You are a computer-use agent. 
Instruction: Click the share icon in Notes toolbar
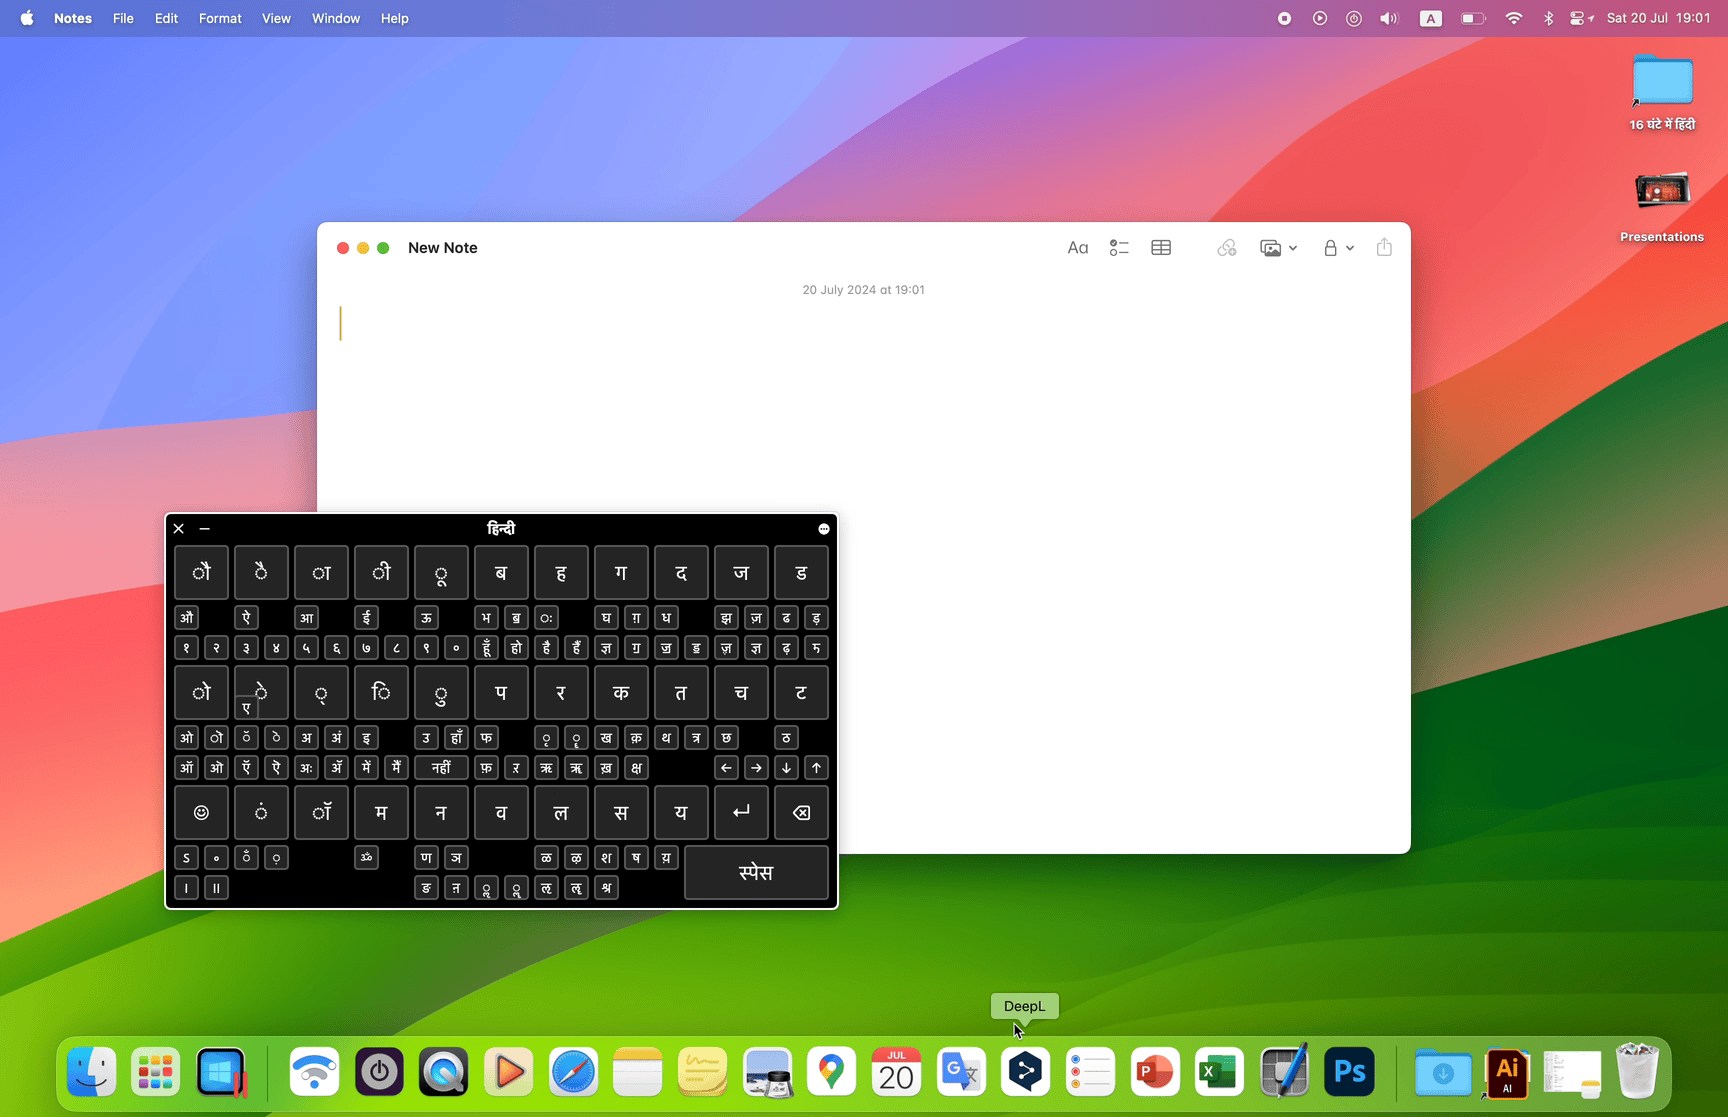coord(1384,247)
